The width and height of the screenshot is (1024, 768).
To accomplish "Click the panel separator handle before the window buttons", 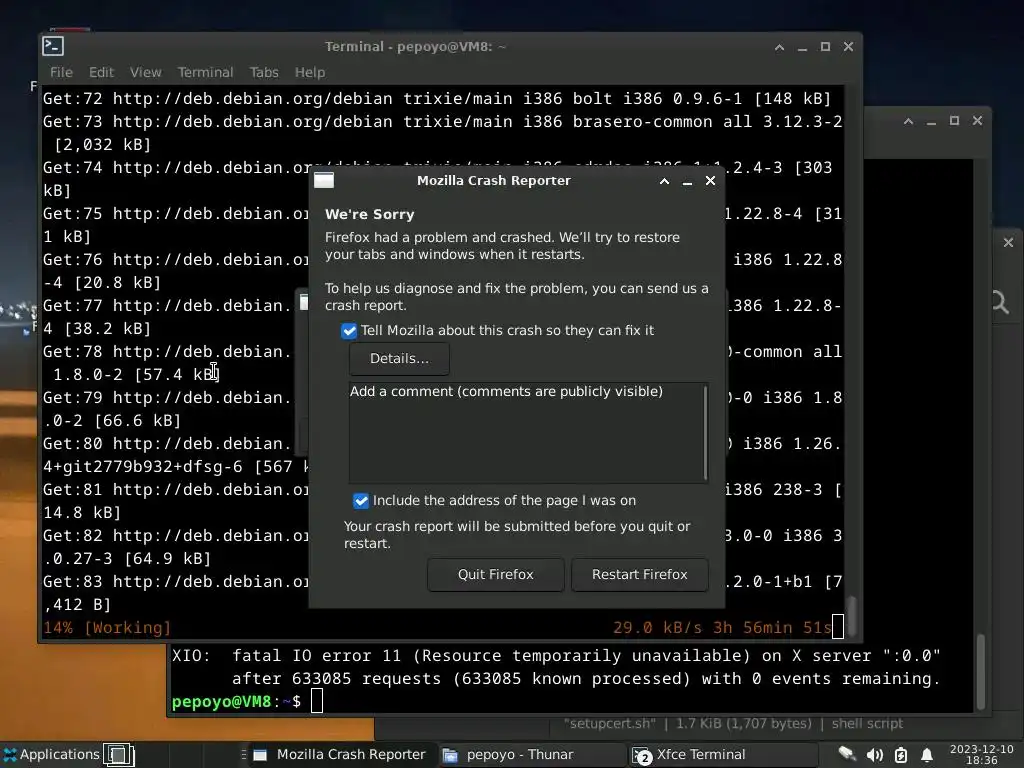I will (x=244, y=755).
